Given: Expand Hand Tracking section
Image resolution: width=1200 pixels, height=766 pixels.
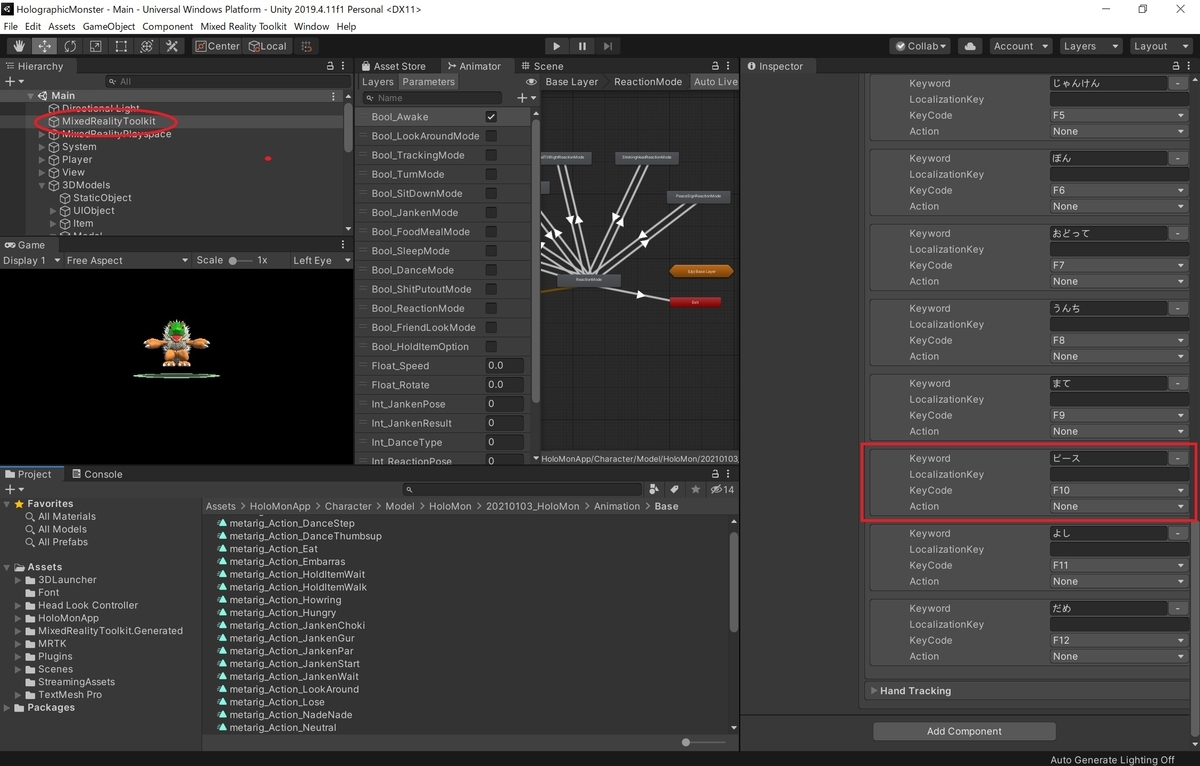Looking at the screenshot, I should pyautogui.click(x=875, y=691).
